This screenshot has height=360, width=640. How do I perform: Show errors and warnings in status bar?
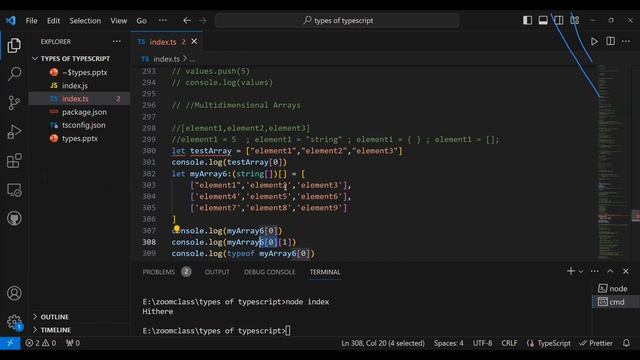pos(40,343)
